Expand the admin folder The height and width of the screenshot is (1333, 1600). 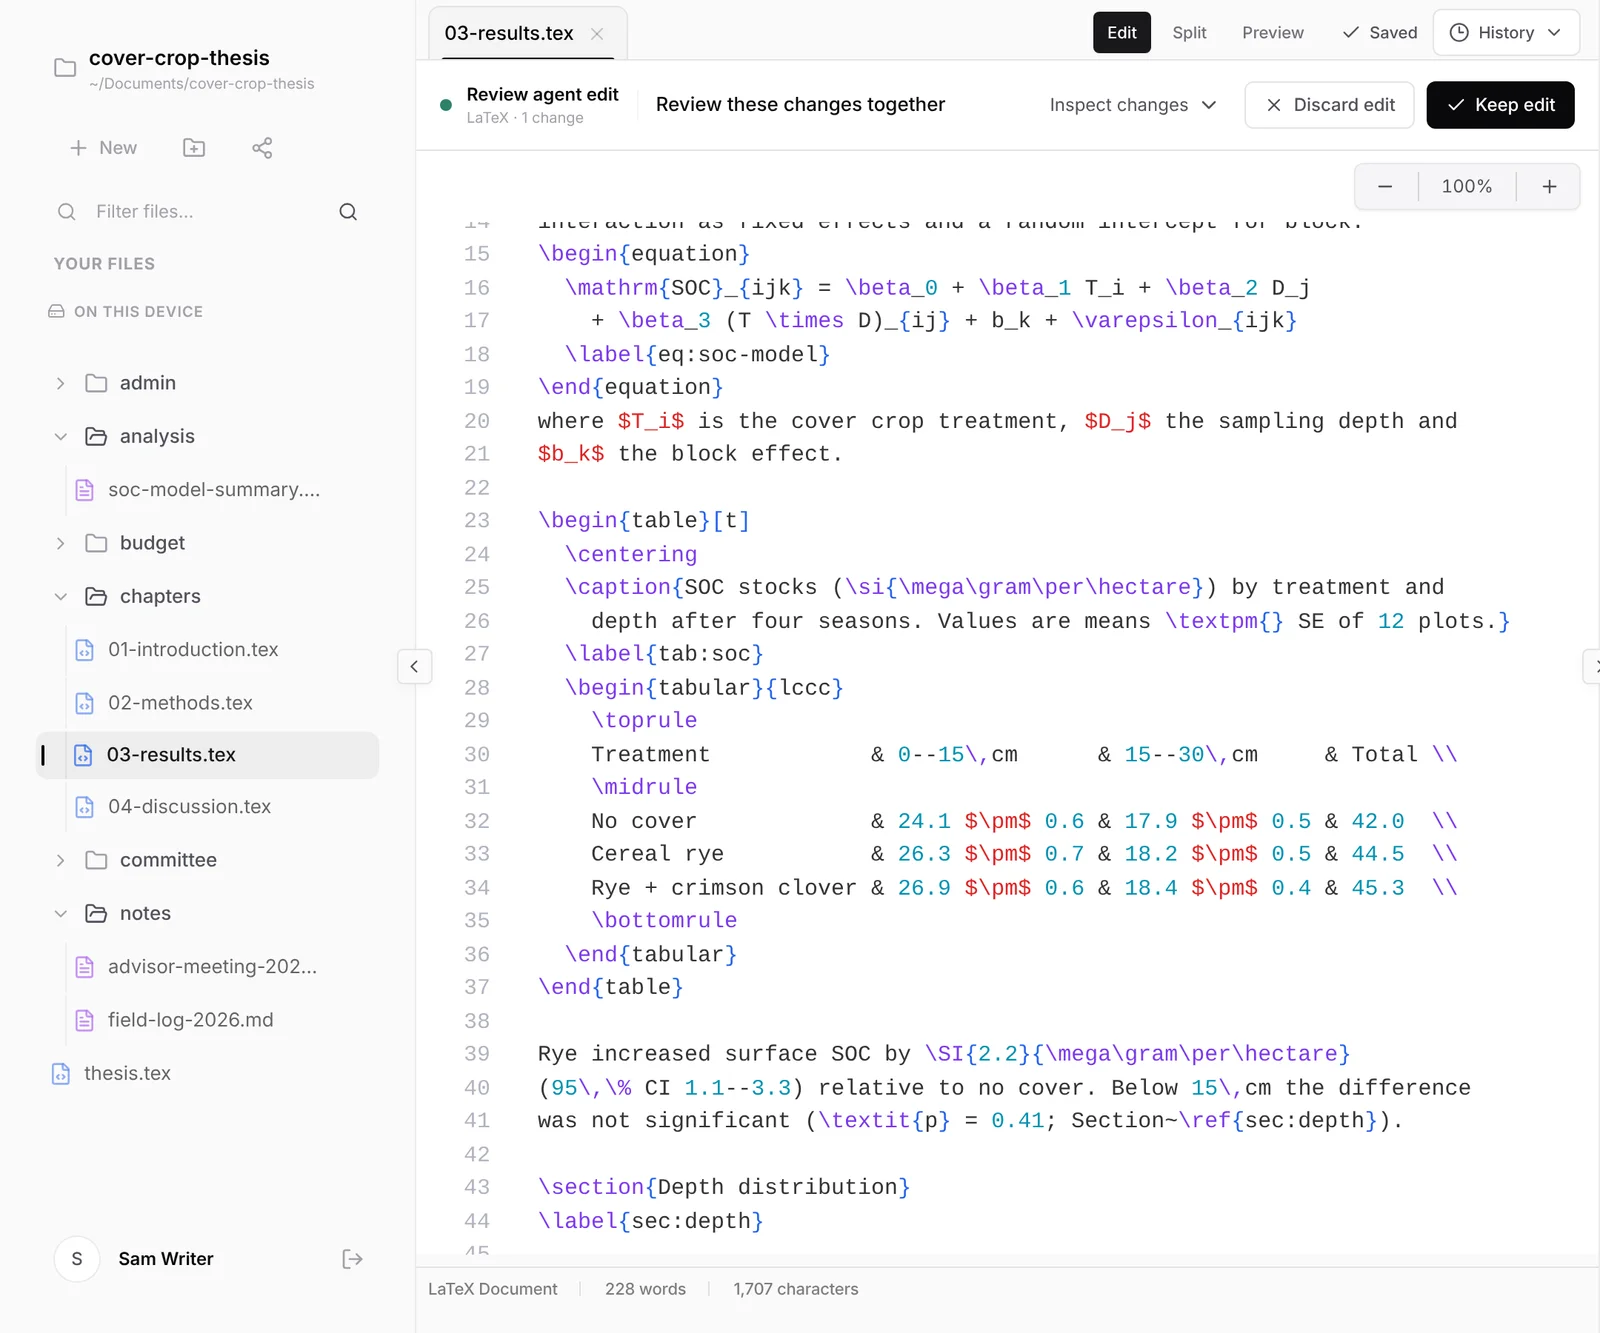click(61, 383)
